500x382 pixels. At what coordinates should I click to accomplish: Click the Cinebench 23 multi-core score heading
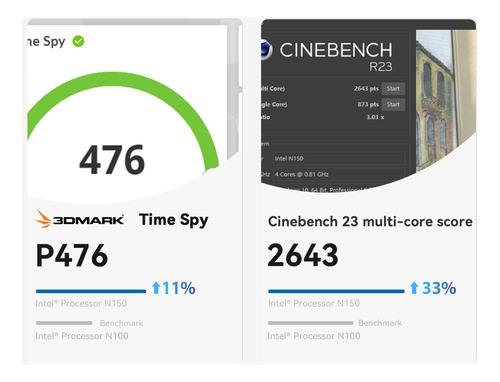click(370, 222)
